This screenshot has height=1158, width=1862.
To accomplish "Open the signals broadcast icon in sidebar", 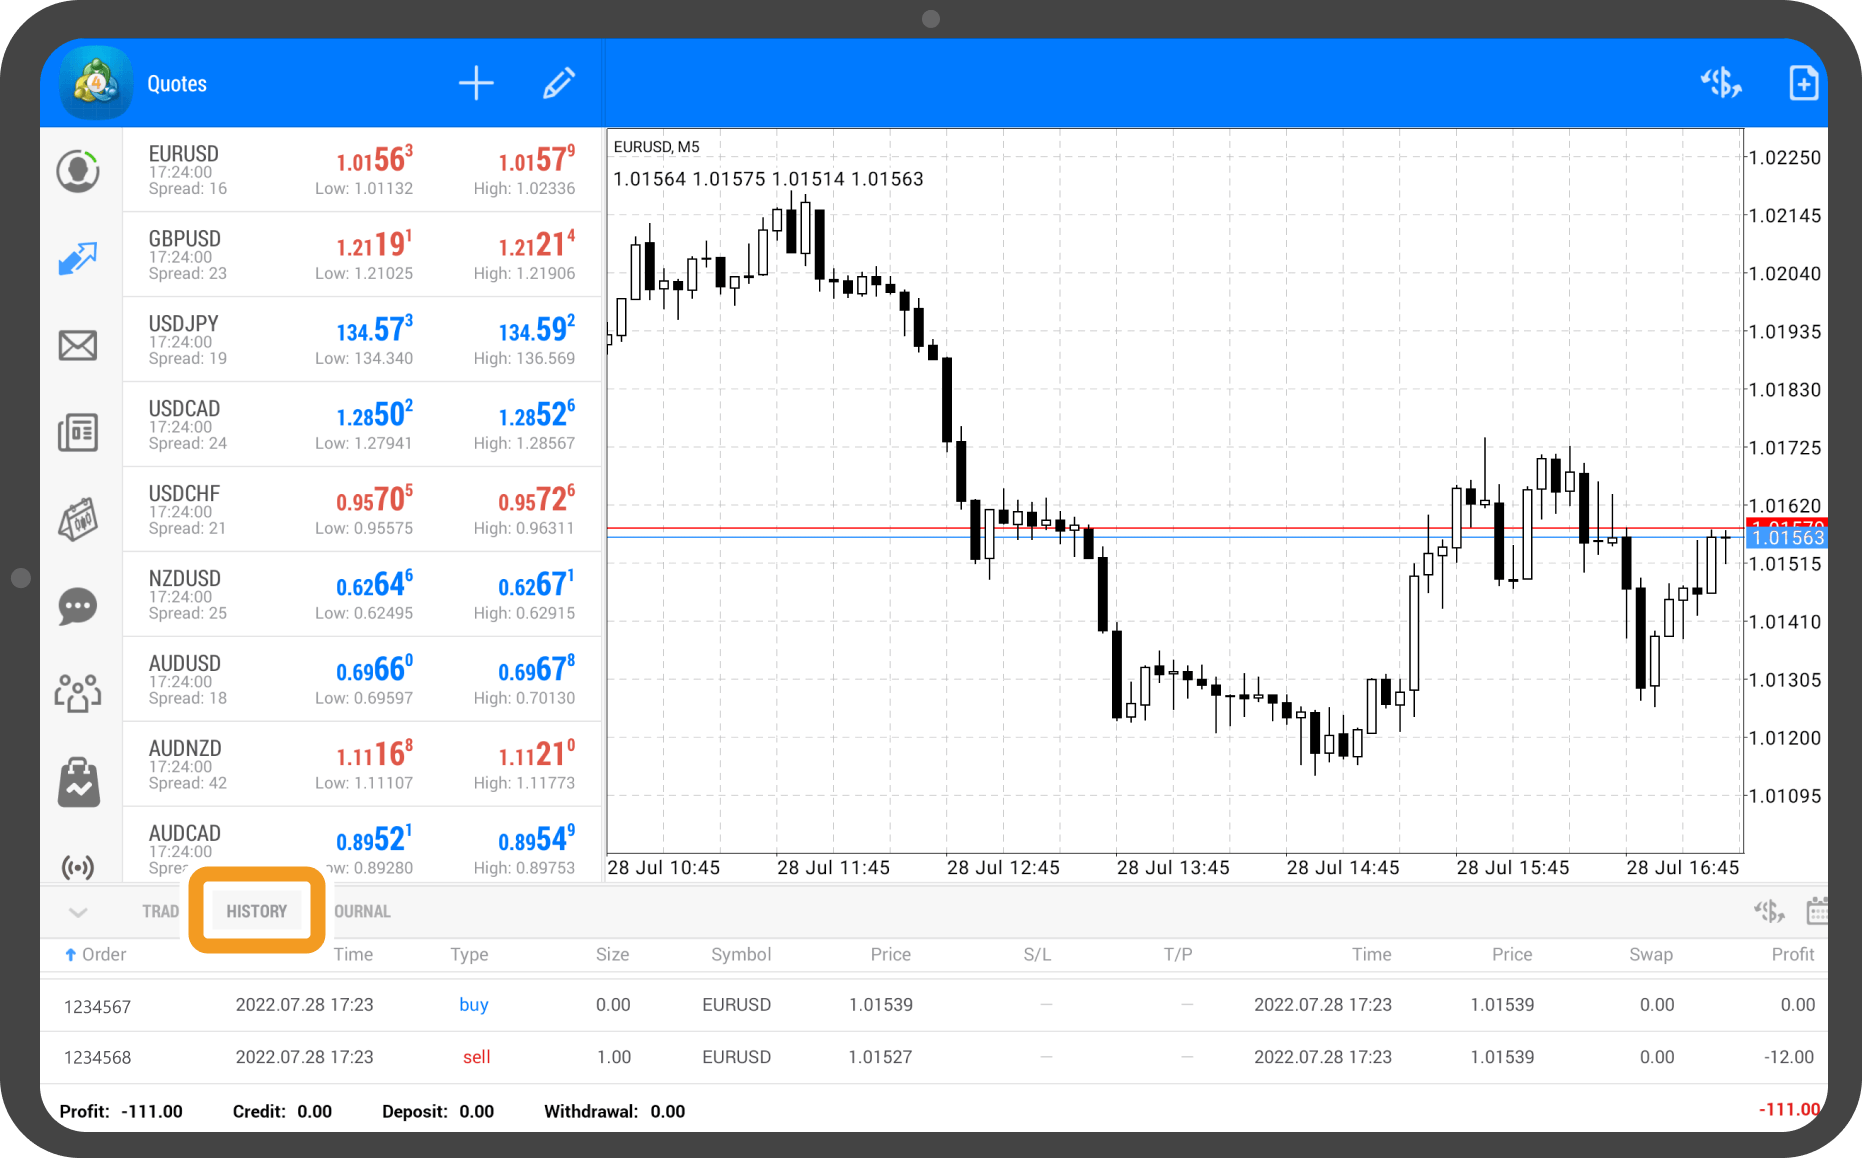I will pyautogui.click(x=78, y=866).
